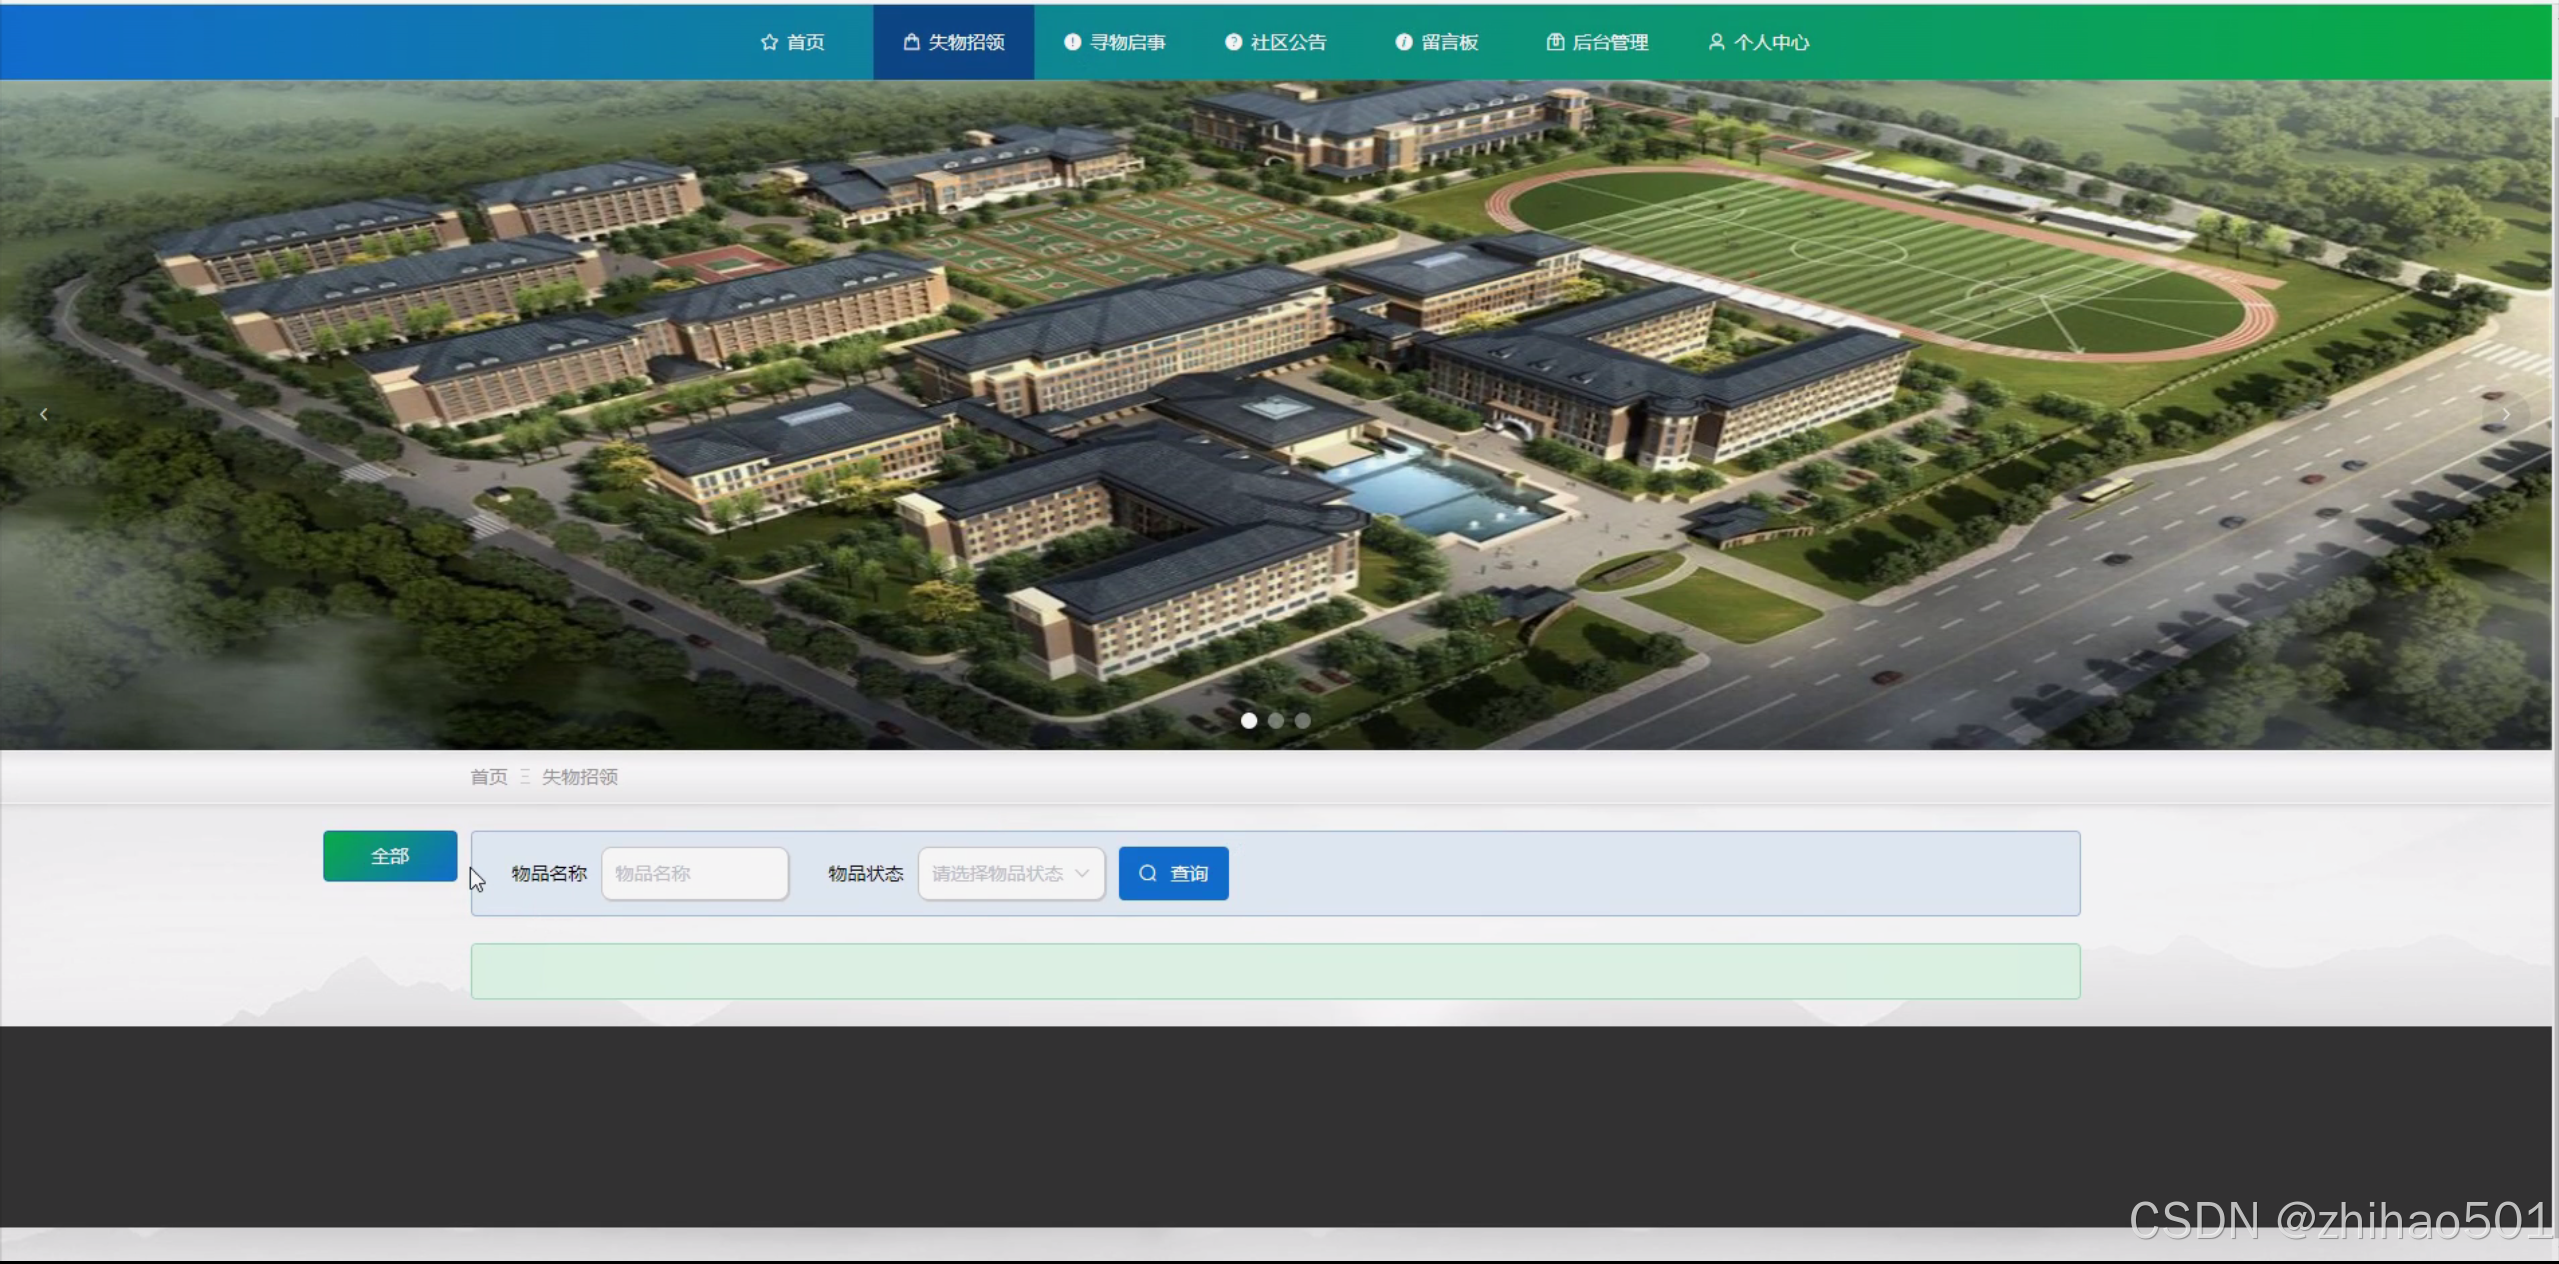This screenshot has height=1264, width=2559.
Task: Go to previous carousel slide arrow
Action: click(43, 414)
